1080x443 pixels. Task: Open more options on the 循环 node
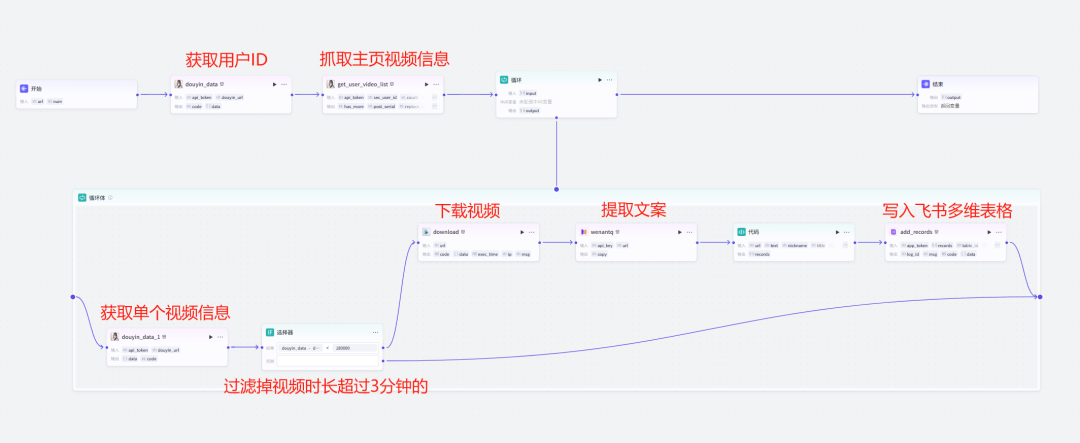[x=610, y=80]
